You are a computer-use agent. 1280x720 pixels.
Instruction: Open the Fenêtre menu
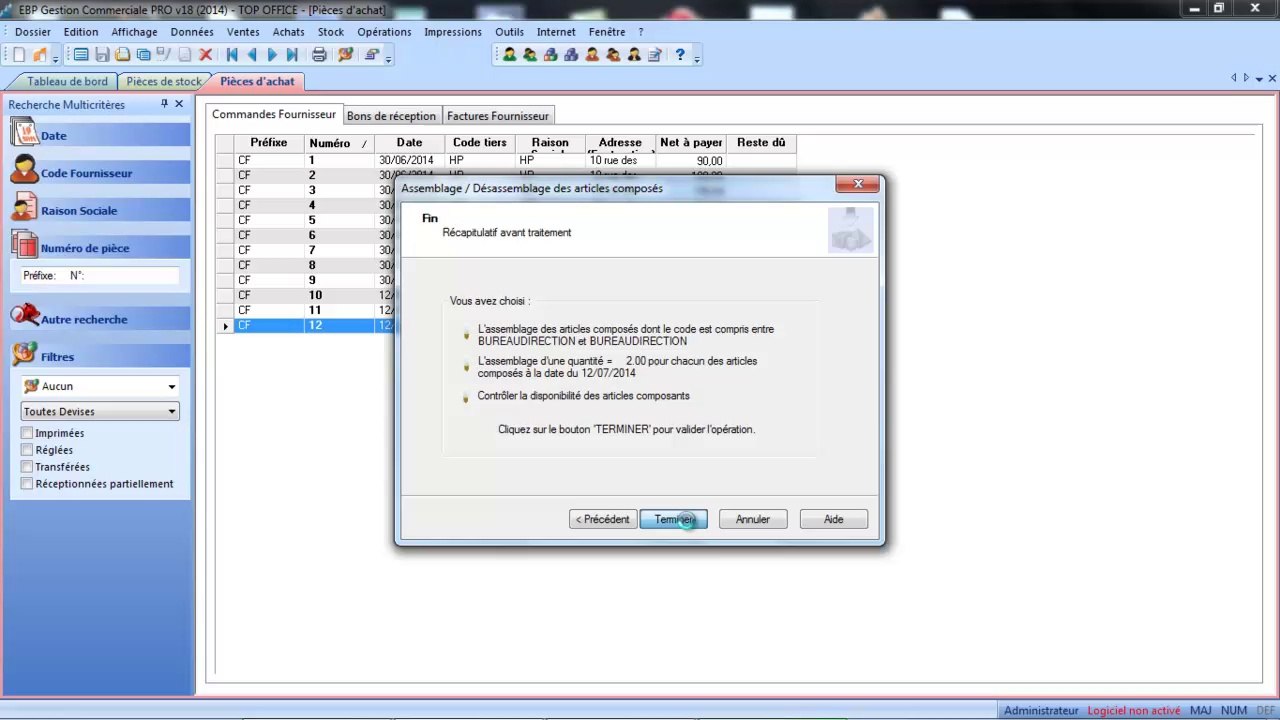tap(607, 32)
